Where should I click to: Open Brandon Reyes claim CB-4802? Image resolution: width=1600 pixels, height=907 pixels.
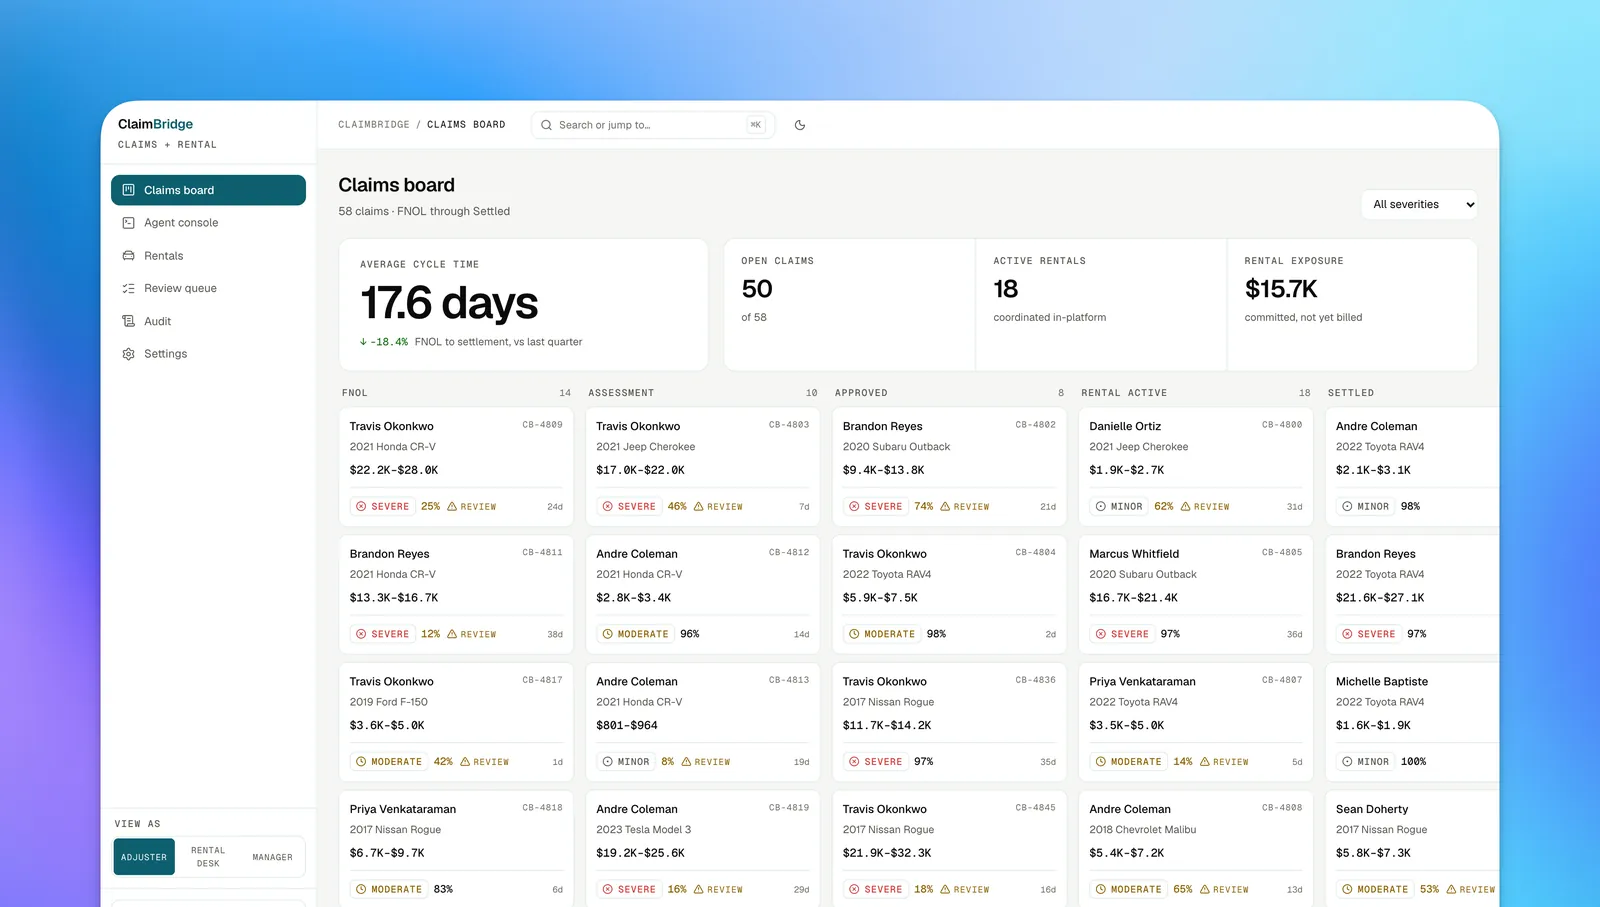pos(949,467)
